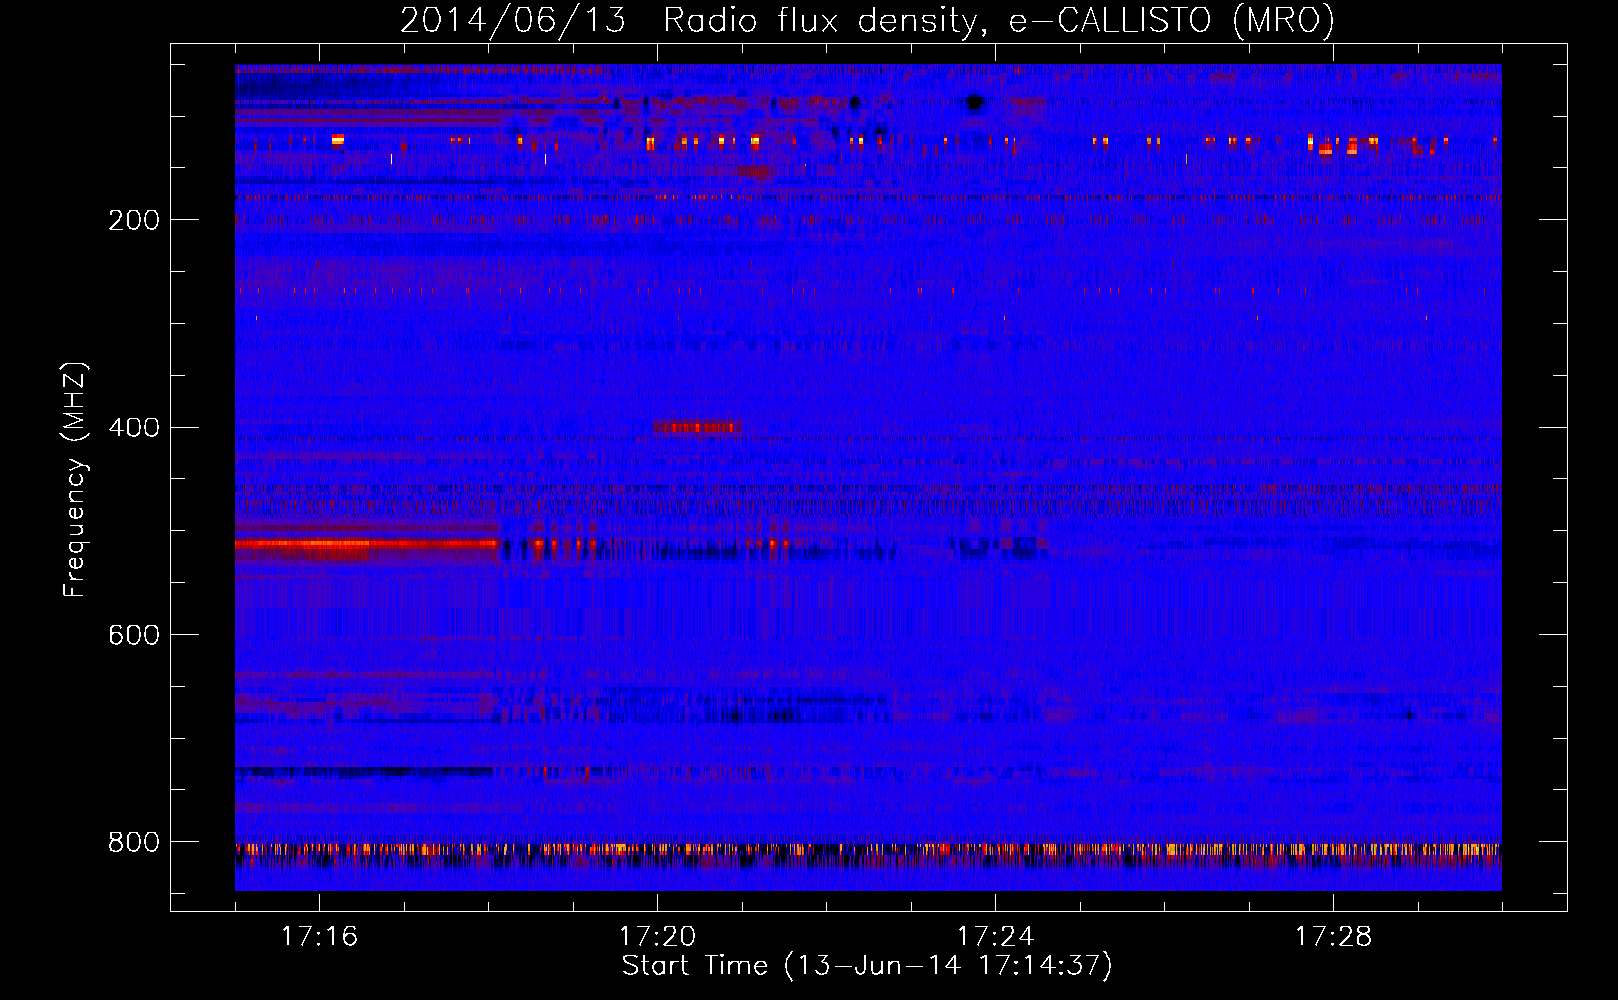Viewport: 1618px width, 1000px height.
Task: Click the 17:16 time tick label
Action: (319, 937)
